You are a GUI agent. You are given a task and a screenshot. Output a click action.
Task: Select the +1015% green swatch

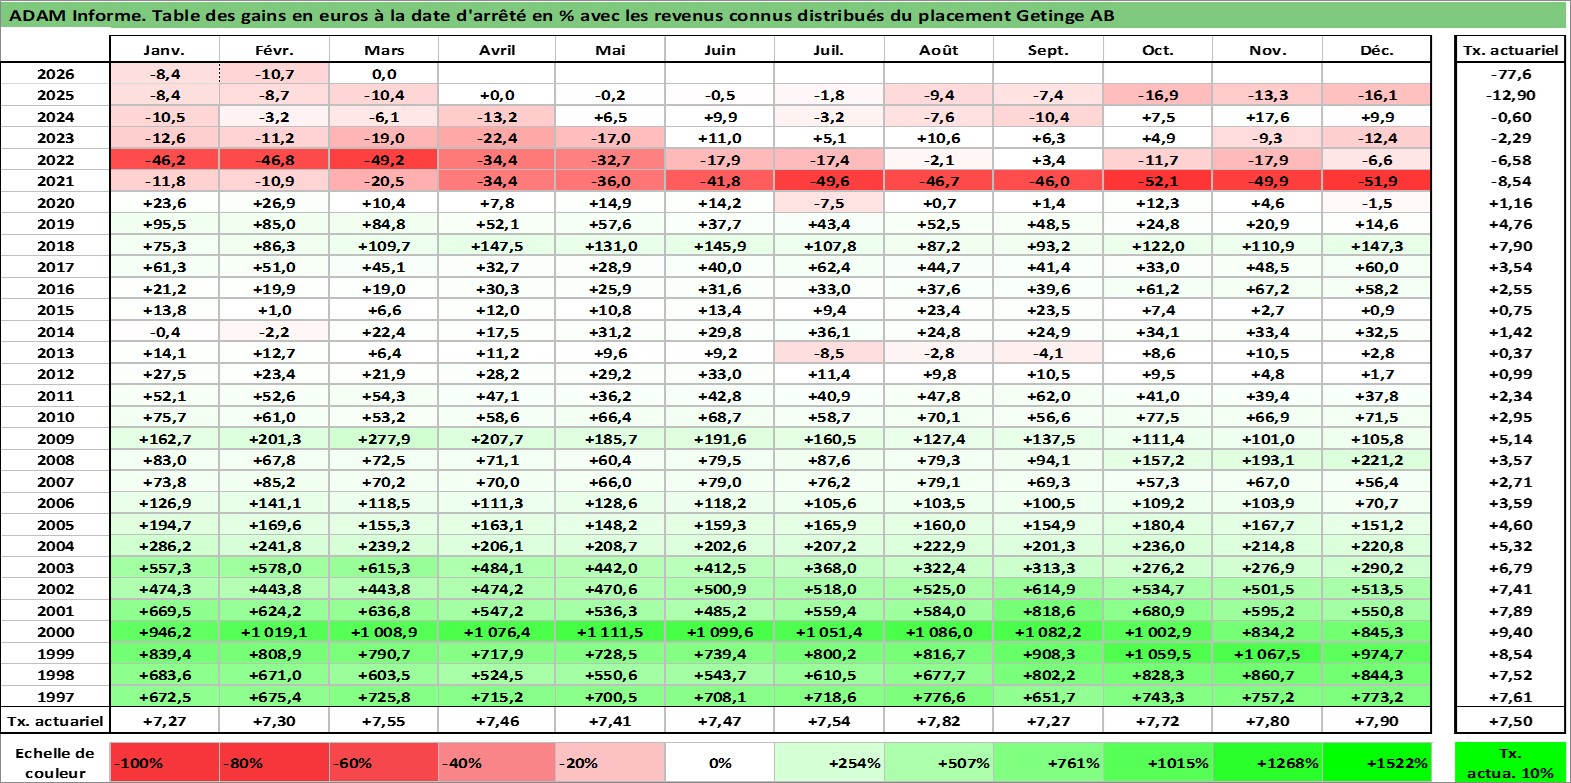point(1158,763)
